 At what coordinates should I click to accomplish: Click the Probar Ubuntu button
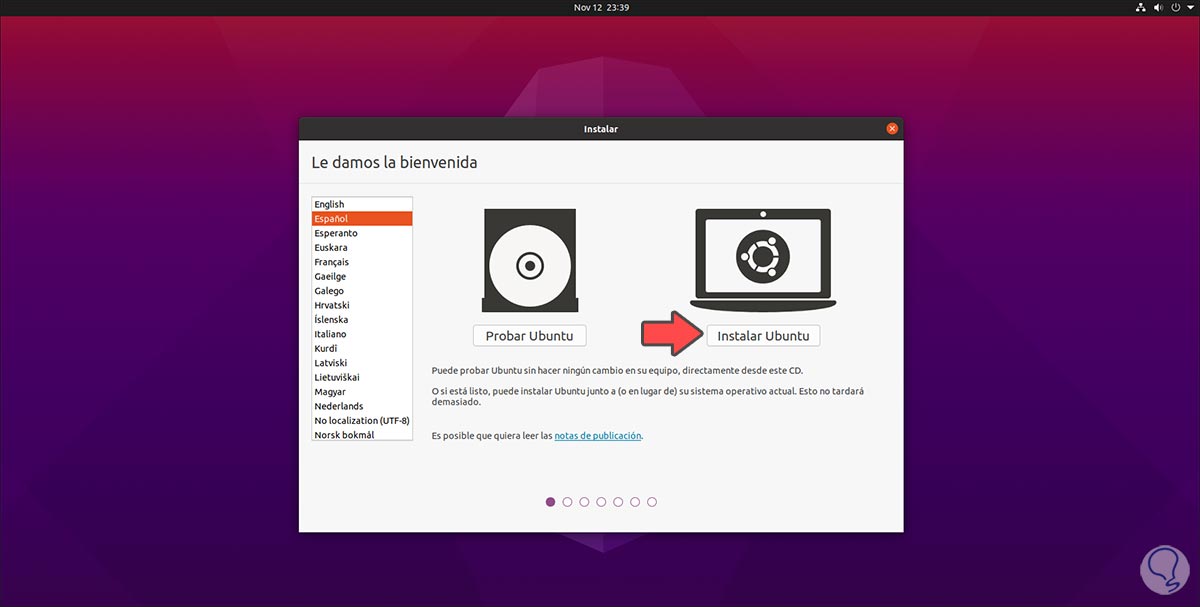click(x=530, y=336)
